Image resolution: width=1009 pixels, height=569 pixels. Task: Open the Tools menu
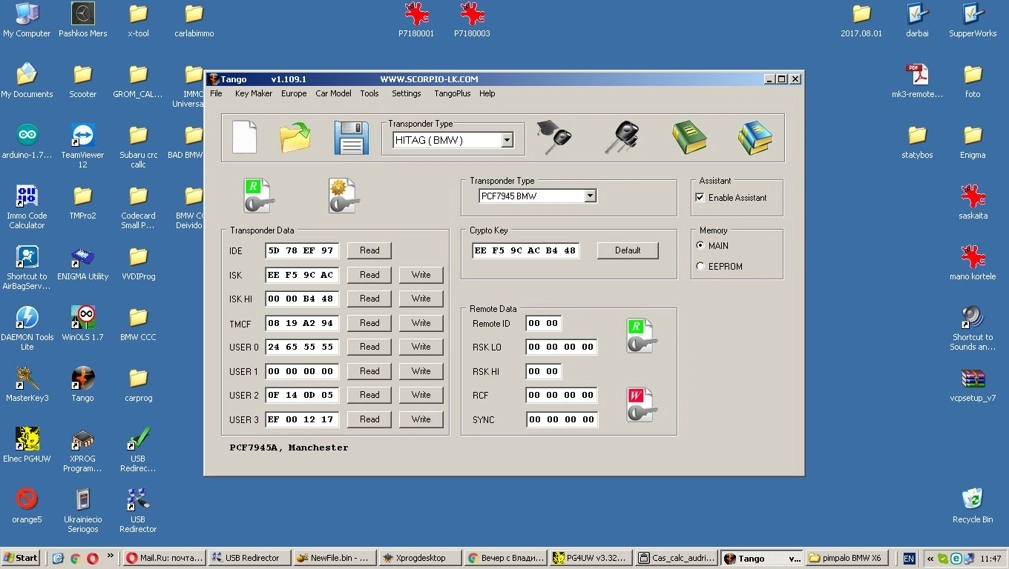[369, 93]
